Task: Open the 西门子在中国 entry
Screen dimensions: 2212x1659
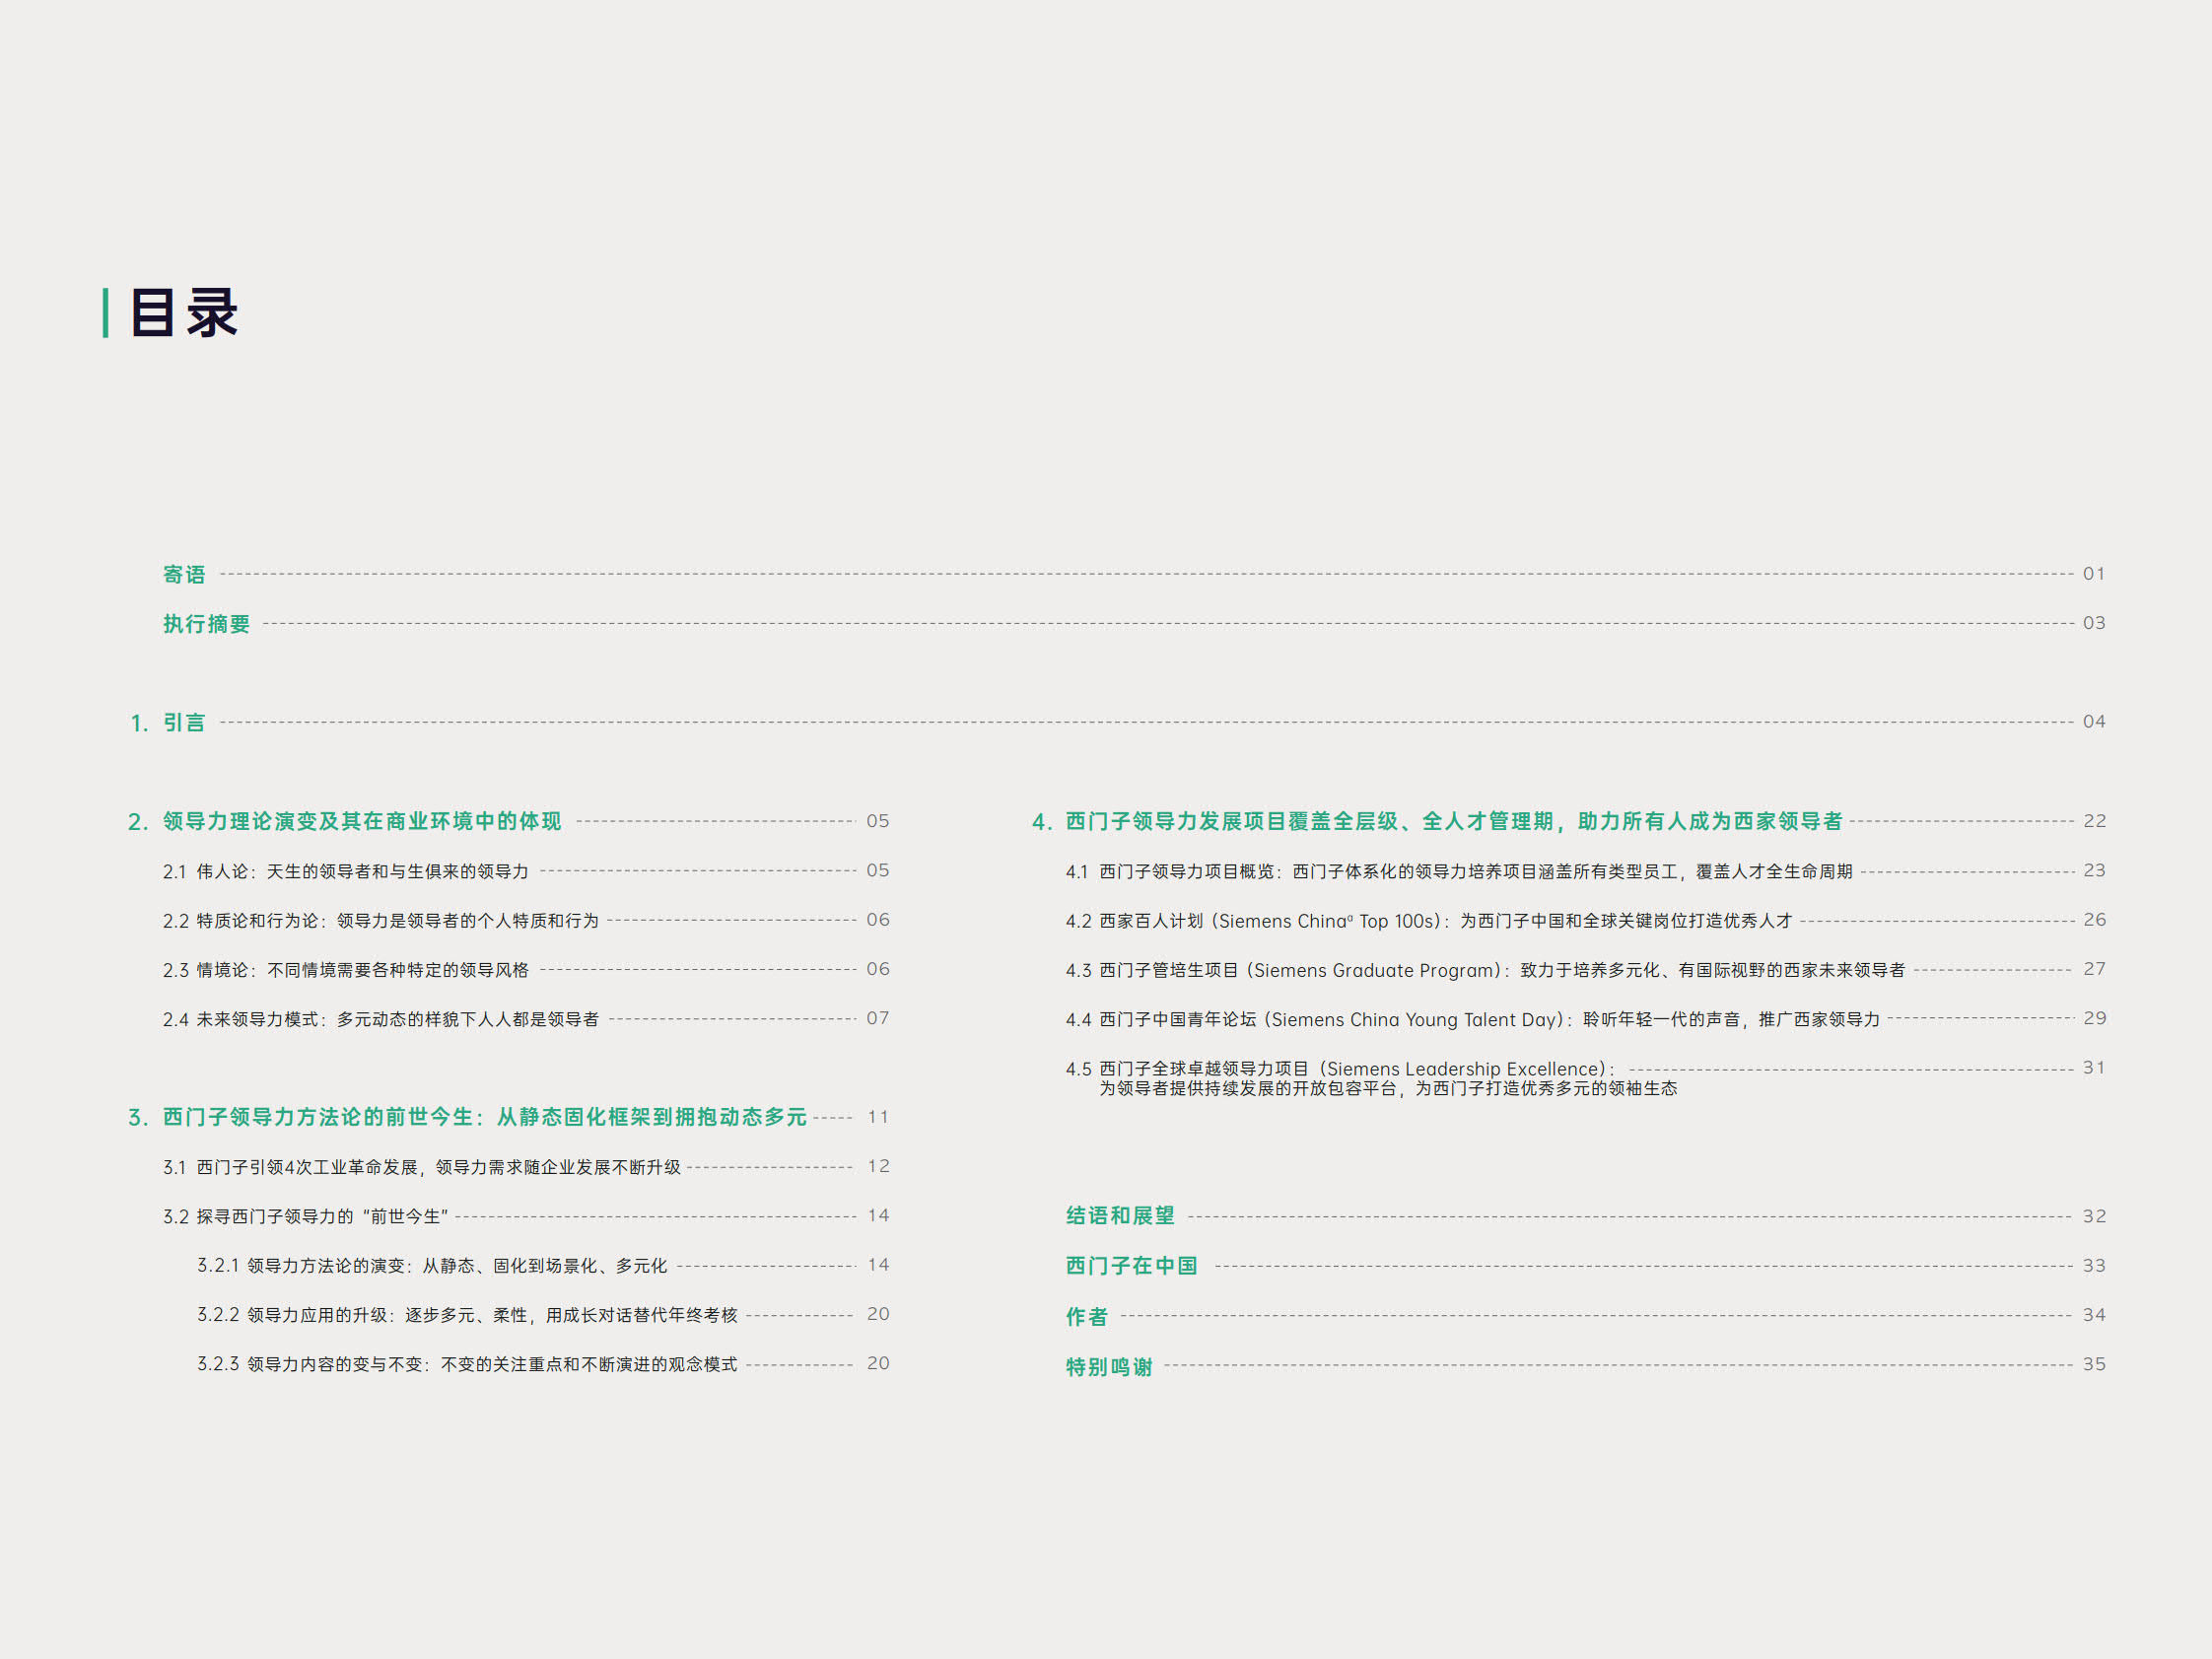Action: point(1131,1266)
